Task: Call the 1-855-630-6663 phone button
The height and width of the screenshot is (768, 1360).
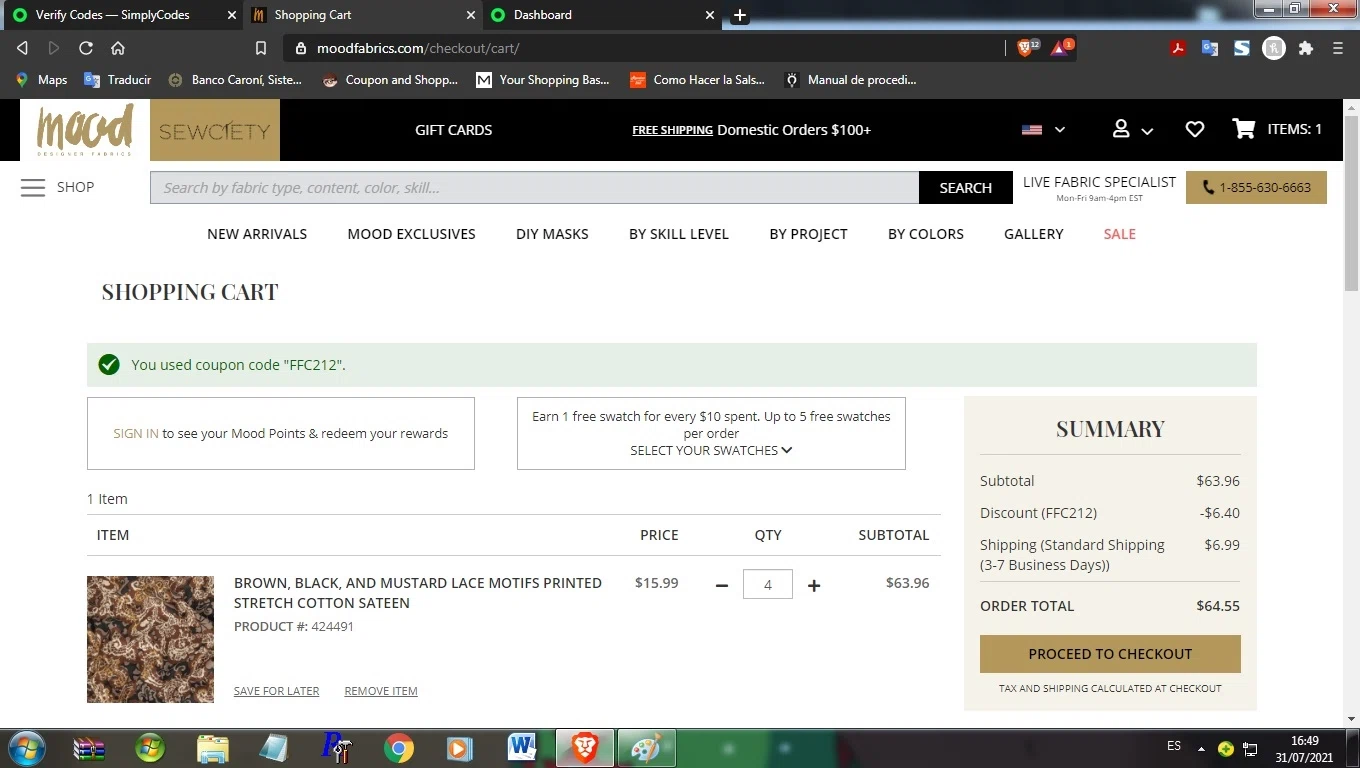Action: (1256, 188)
